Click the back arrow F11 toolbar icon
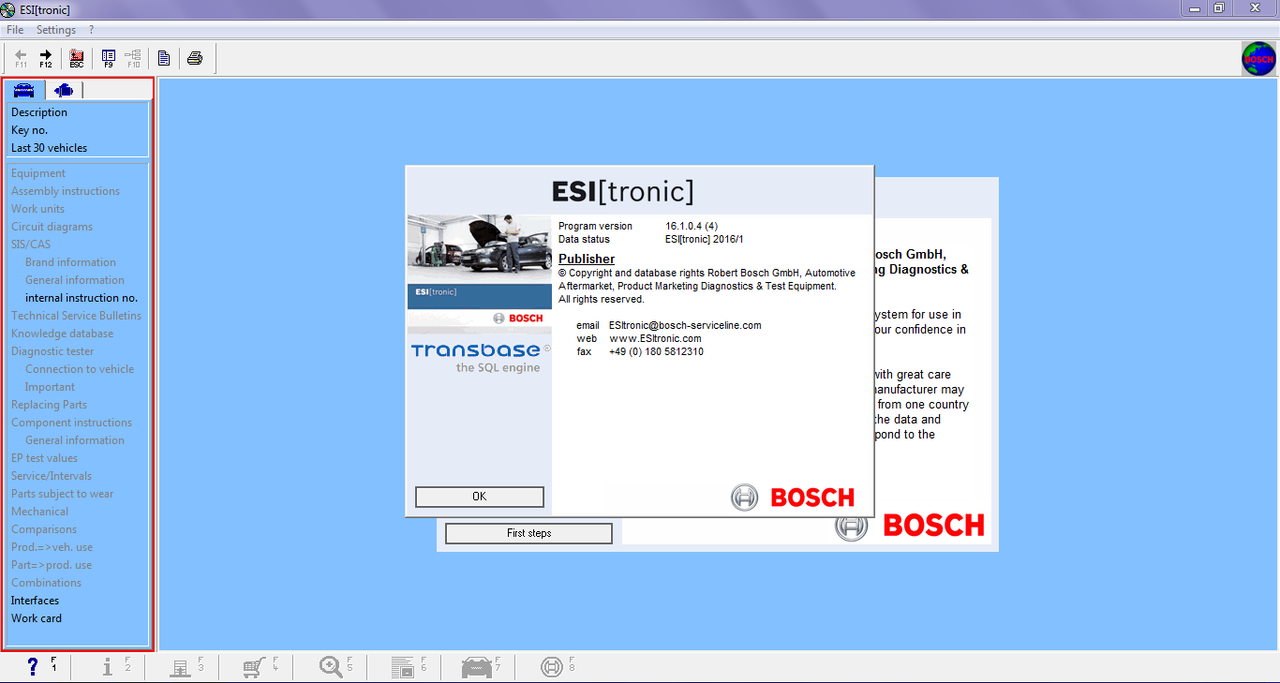 [x=21, y=58]
